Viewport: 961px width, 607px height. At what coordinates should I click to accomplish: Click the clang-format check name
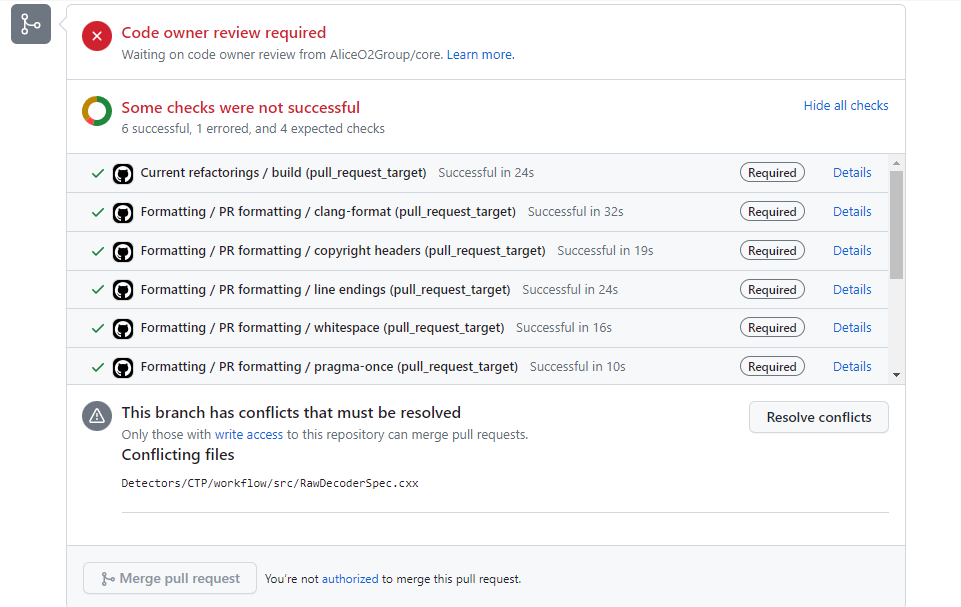pos(328,212)
